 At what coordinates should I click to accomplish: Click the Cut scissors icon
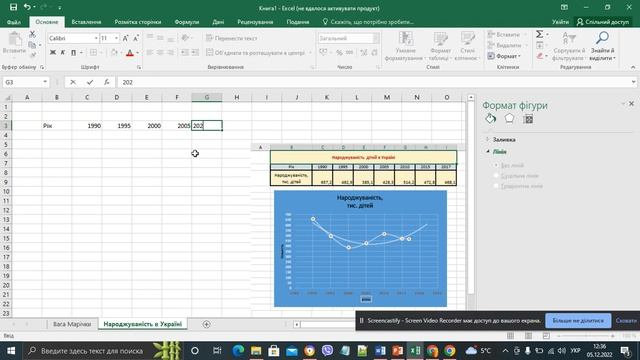[32, 34]
